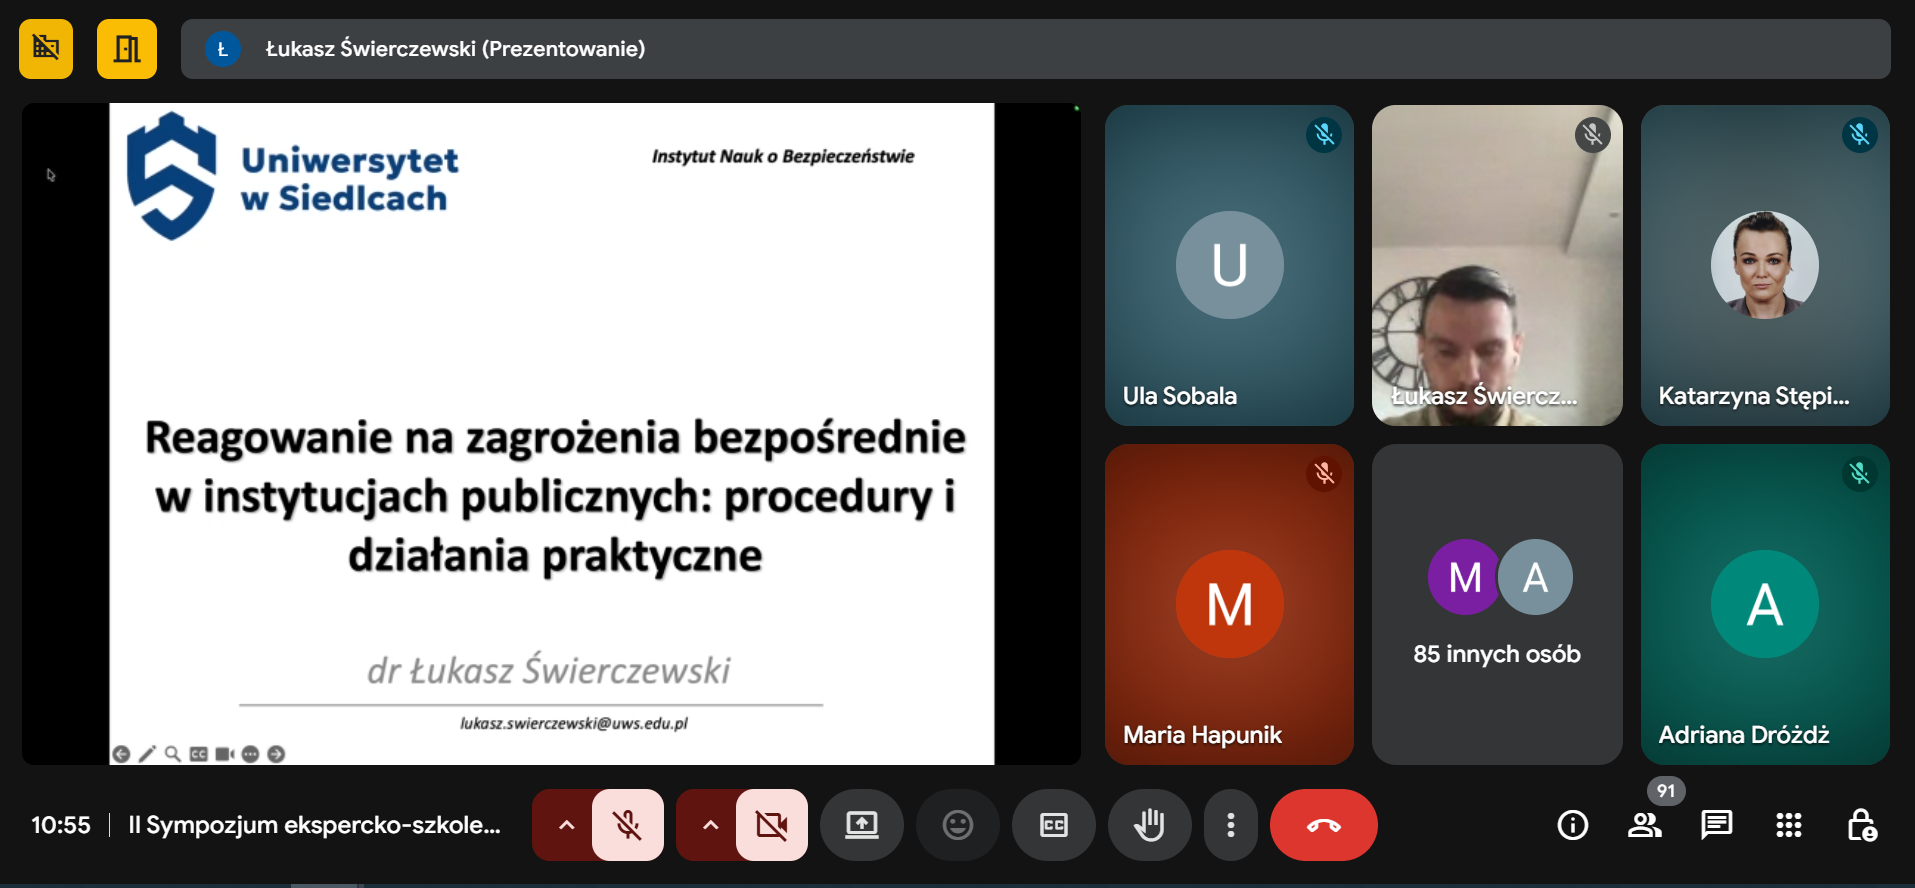Unmute the microphone
The image size is (1915, 888).
(x=628, y=825)
